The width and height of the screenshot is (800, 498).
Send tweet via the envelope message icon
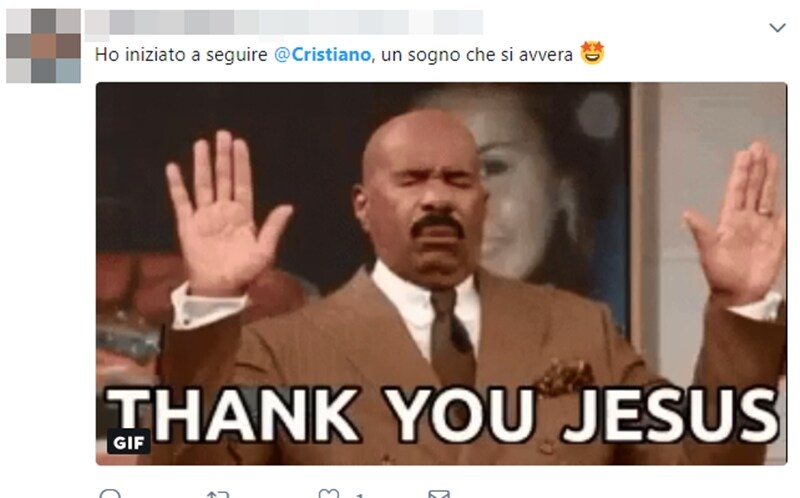pos(439,494)
